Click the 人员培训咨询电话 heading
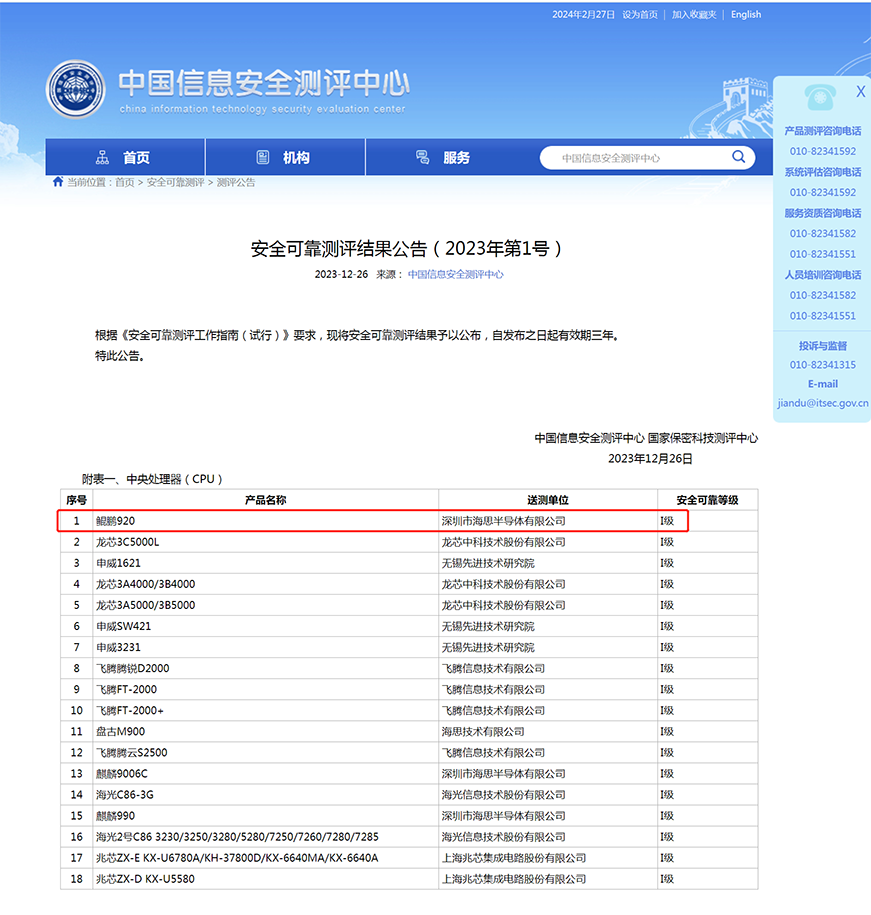The image size is (871, 915). 823,274
